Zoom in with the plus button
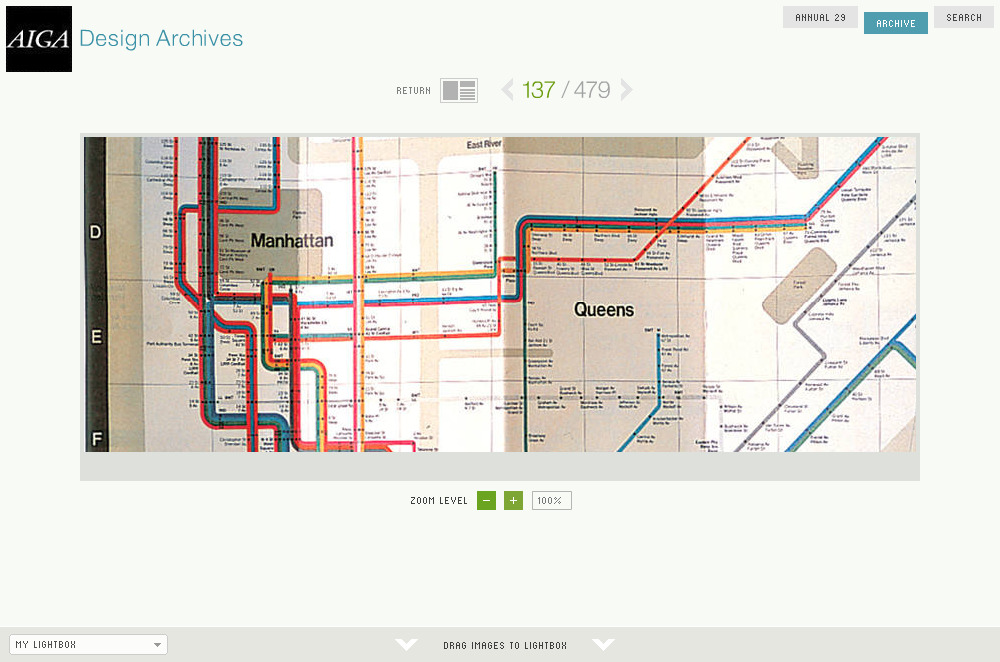 coord(513,501)
